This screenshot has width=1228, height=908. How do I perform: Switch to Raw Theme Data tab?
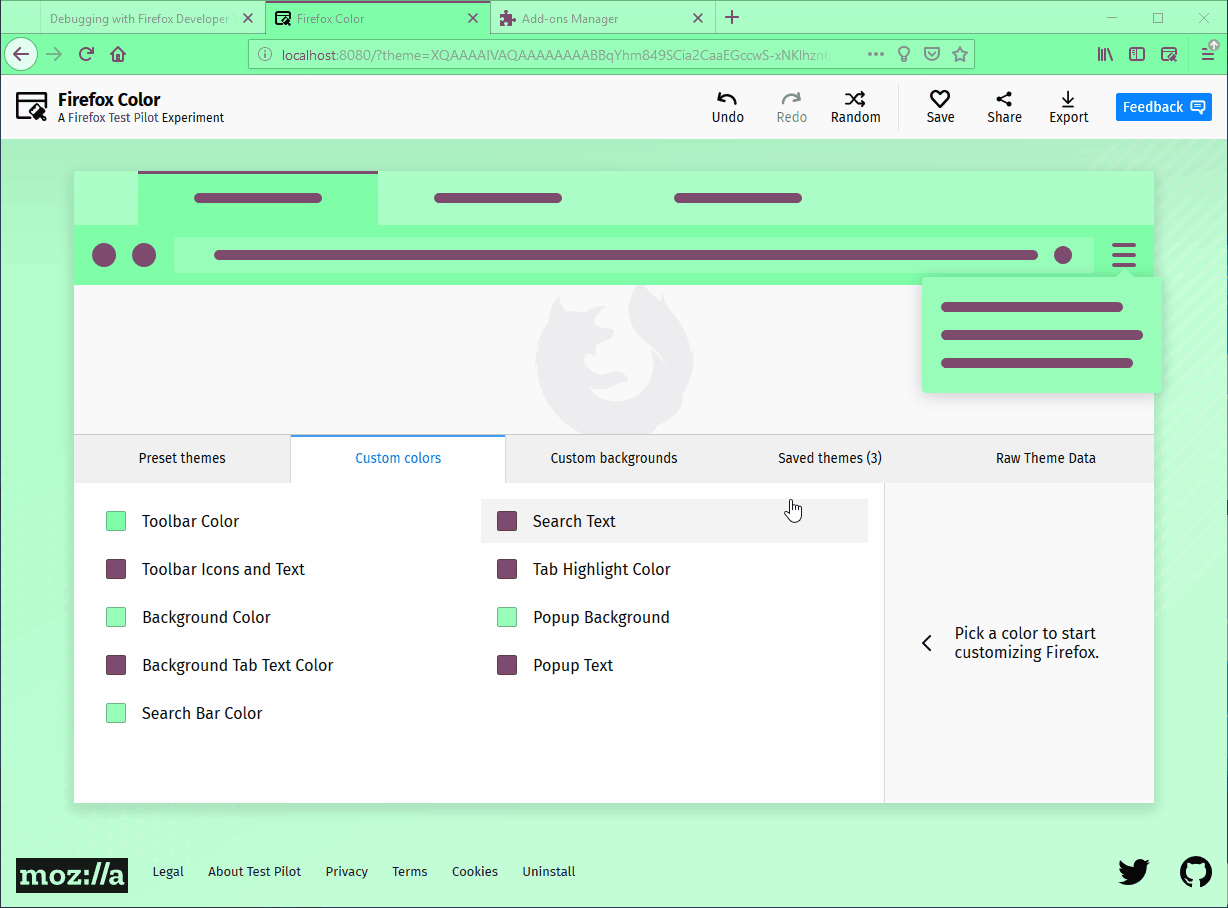tap(1046, 459)
